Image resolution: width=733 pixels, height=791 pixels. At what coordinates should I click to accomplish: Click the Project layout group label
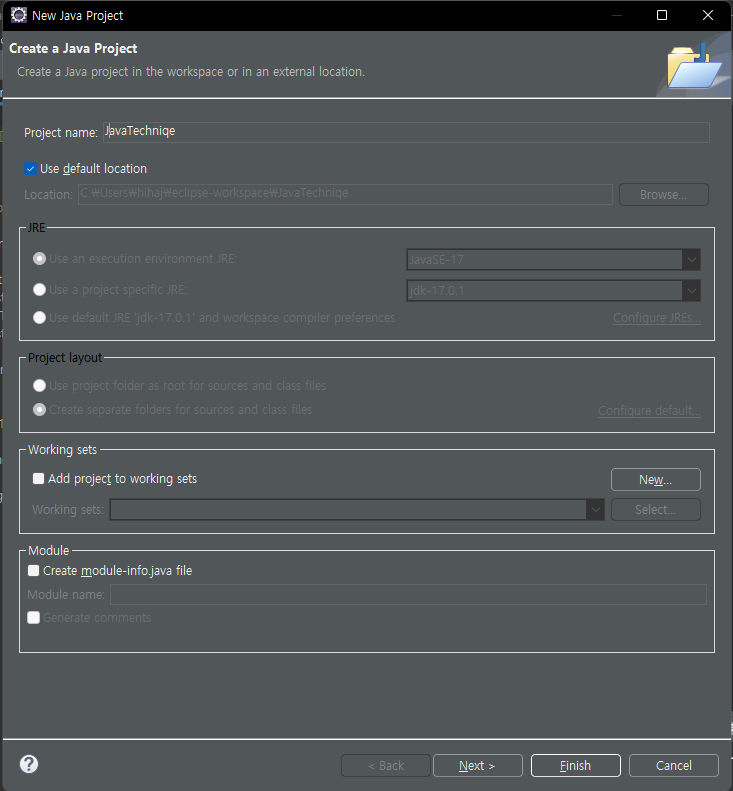pyautogui.click(x=65, y=358)
